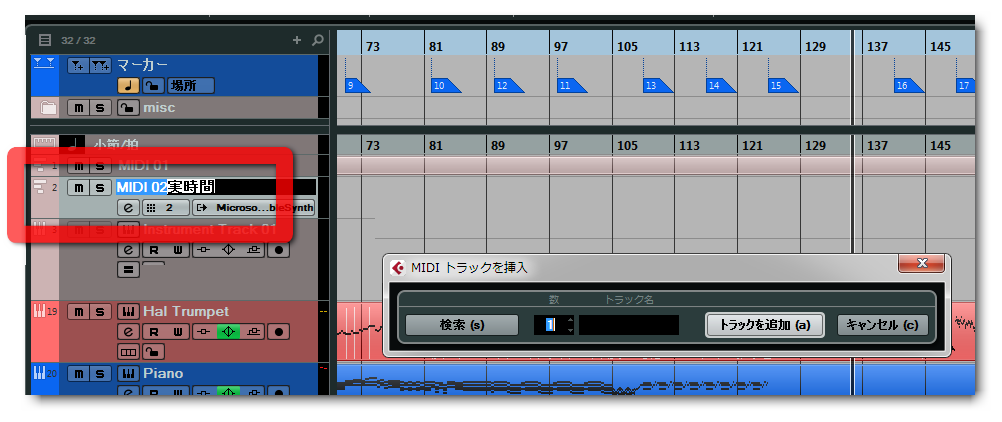This screenshot has height=422, width=1002.
Task: Toggle the lock button on Hal Trumpet
Action: pyautogui.click(x=153, y=352)
